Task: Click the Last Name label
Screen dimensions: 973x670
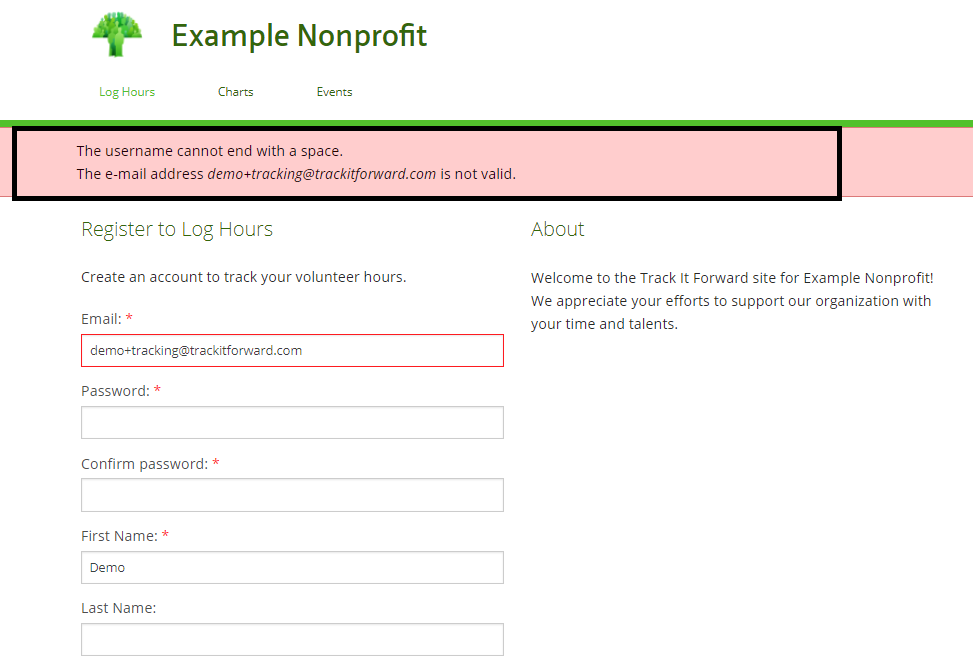Action: (118, 608)
